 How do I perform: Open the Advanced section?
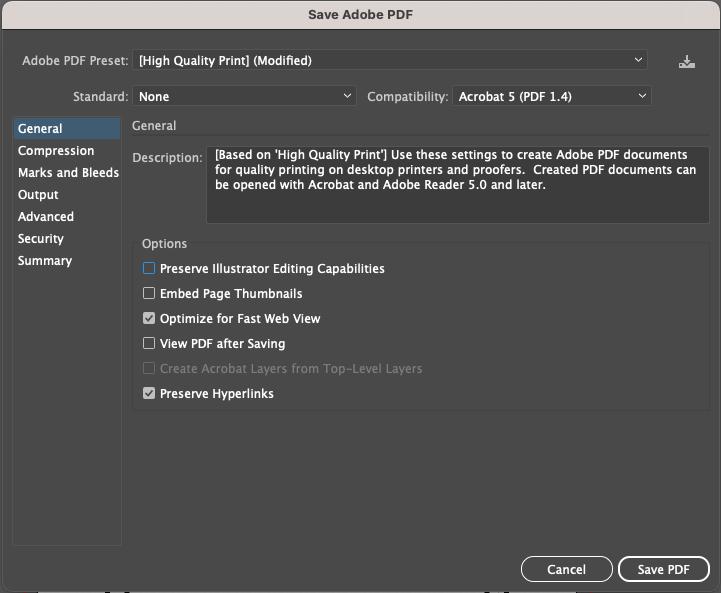click(x=46, y=217)
